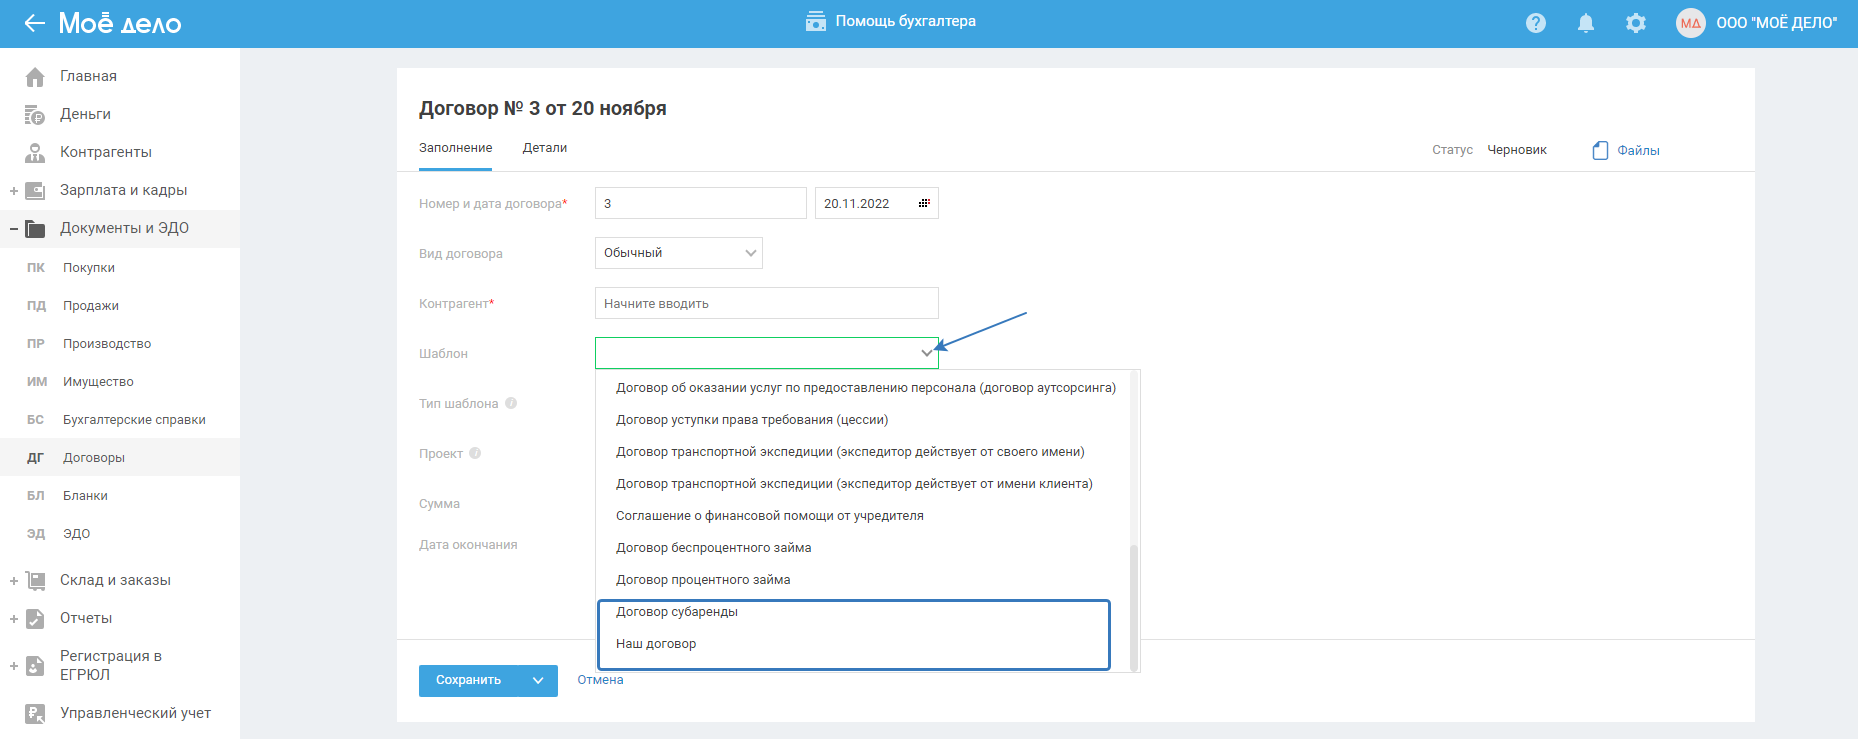Image resolution: width=1858 pixels, height=739 pixels.
Task: Open Файлы attachments link
Action: coord(1627,150)
